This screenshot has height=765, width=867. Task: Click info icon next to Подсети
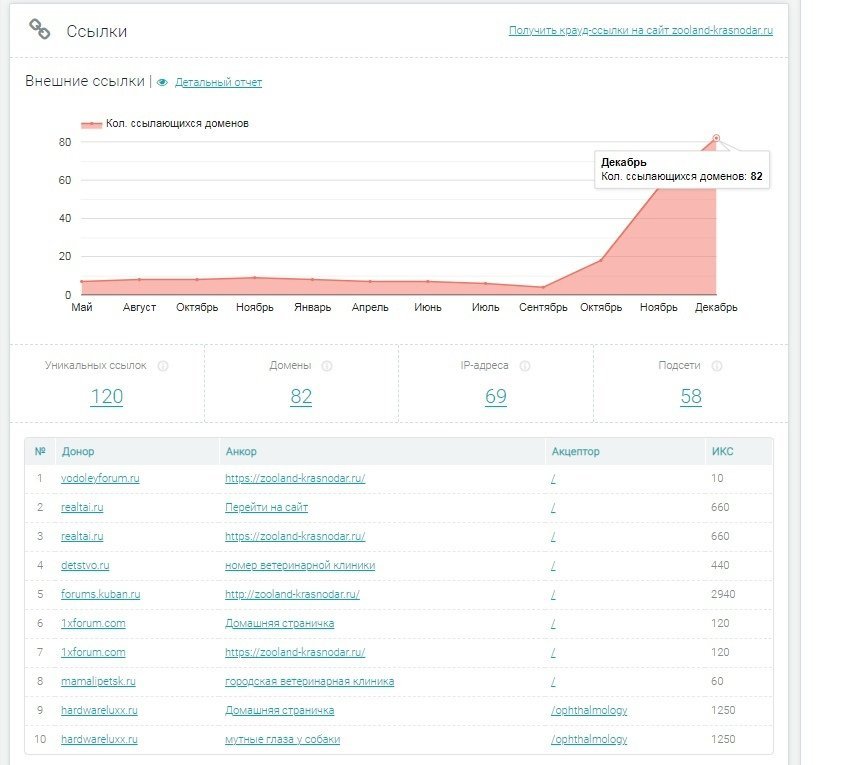[x=717, y=366]
